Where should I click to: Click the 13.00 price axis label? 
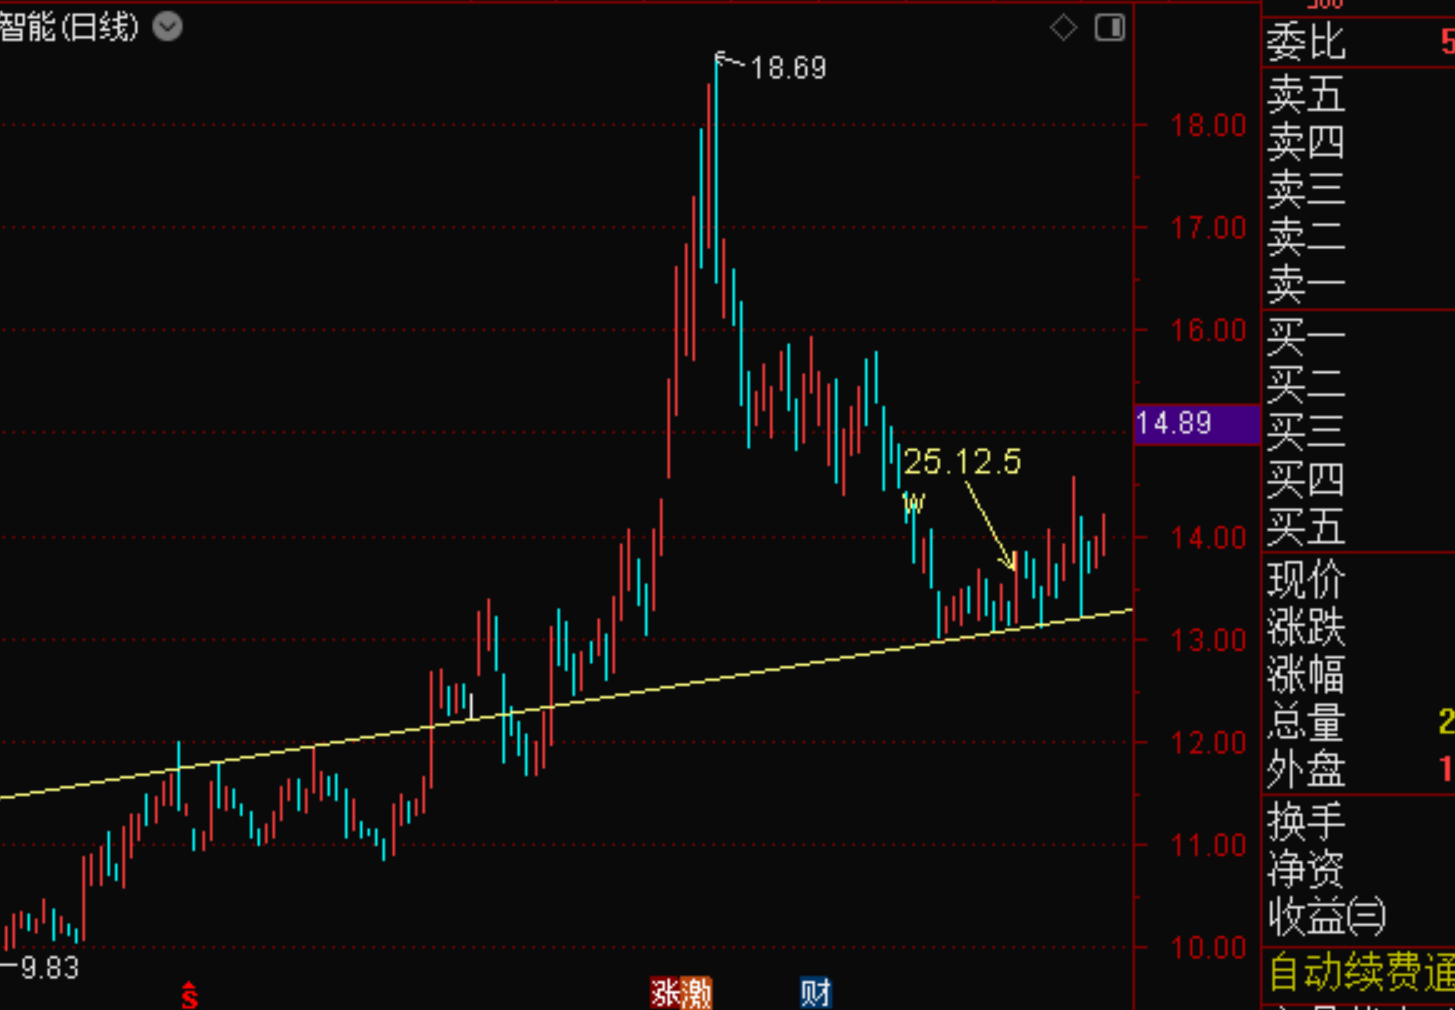pos(1209,640)
